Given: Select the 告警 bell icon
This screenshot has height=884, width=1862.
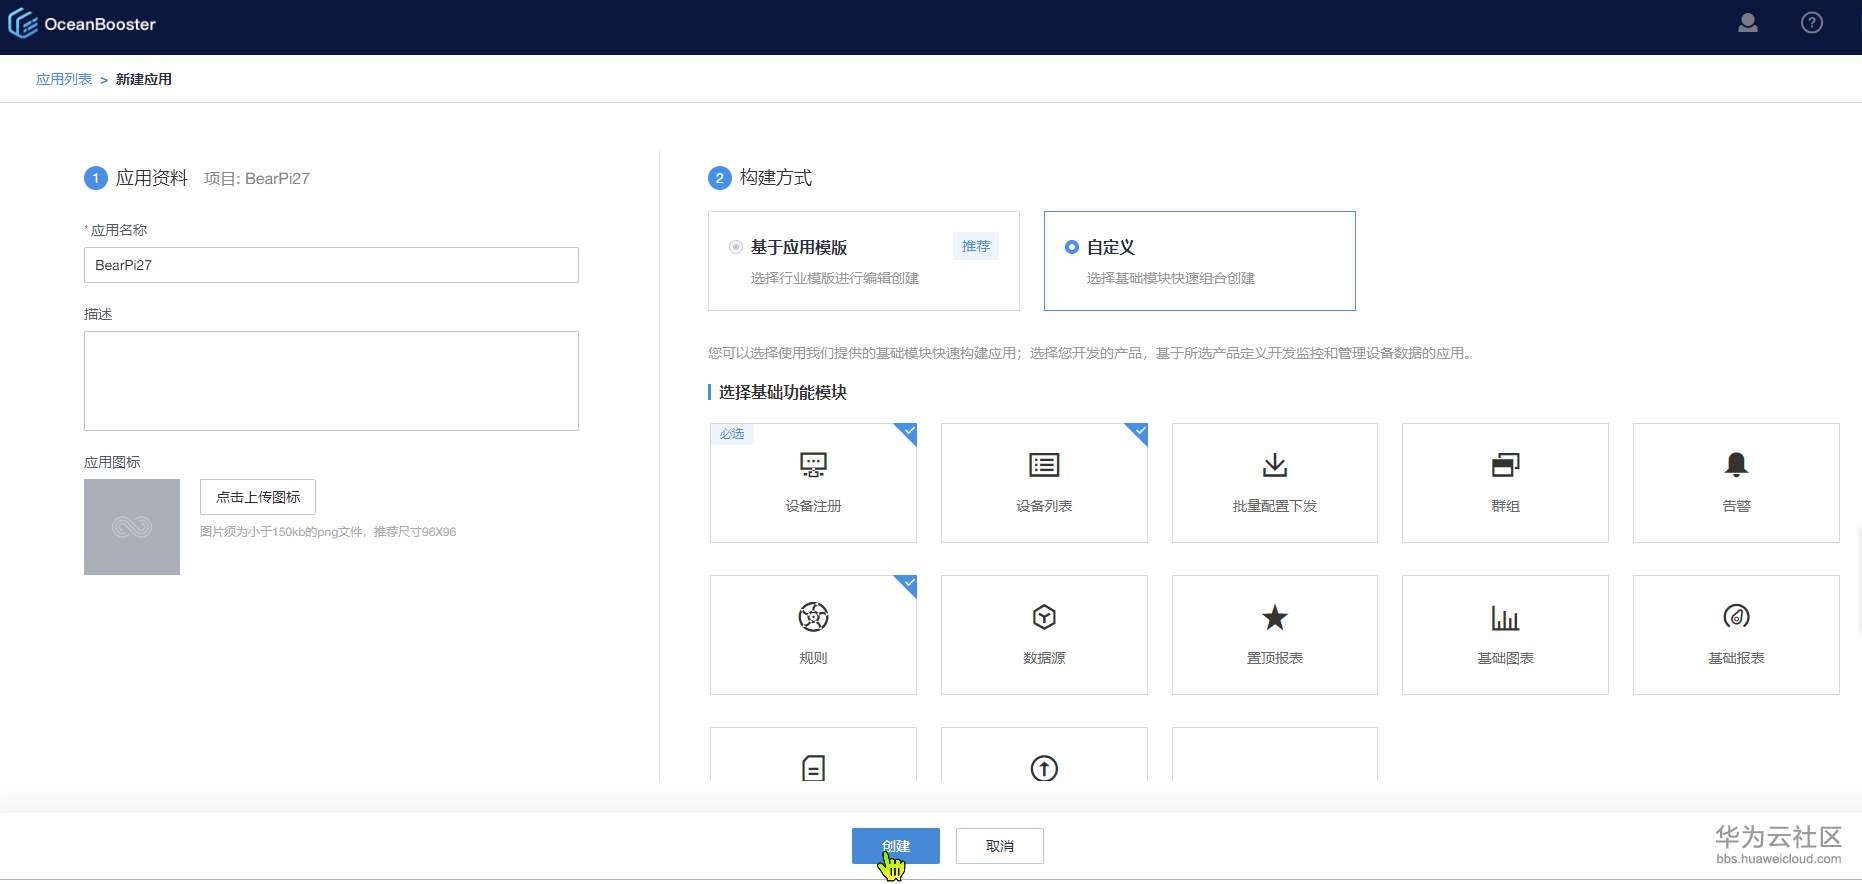Looking at the screenshot, I should pyautogui.click(x=1736, y=465).
